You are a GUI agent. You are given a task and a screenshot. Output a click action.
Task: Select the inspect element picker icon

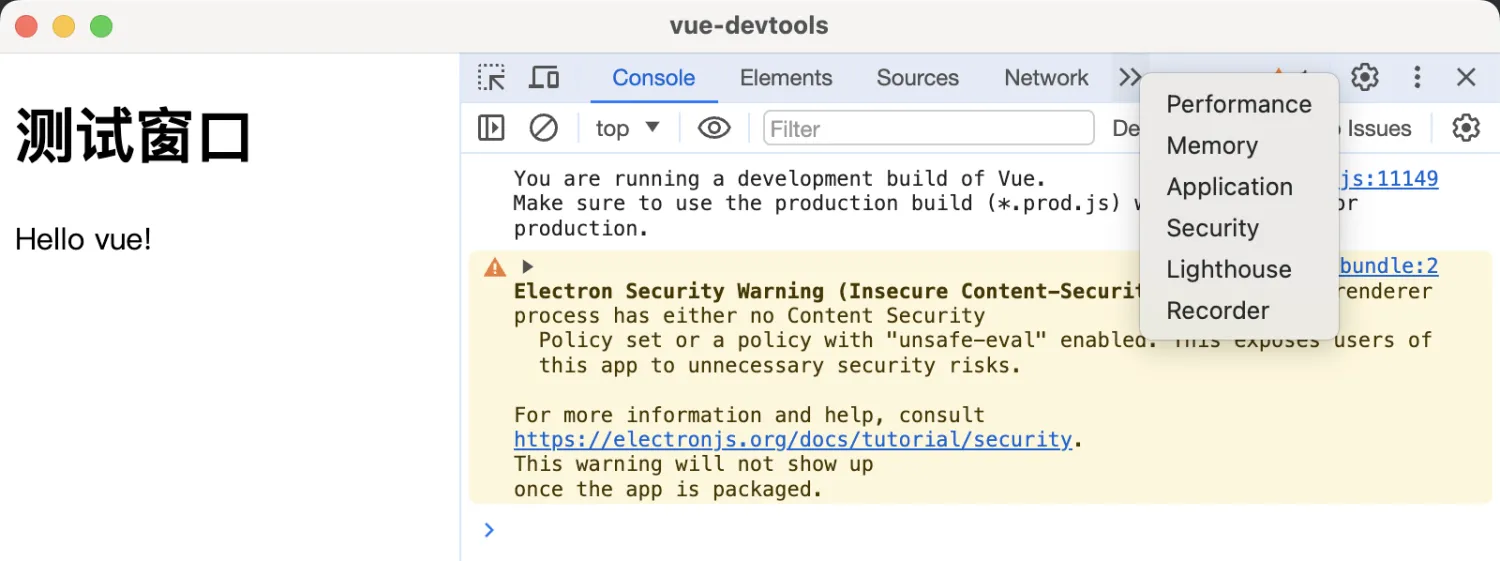491,78
